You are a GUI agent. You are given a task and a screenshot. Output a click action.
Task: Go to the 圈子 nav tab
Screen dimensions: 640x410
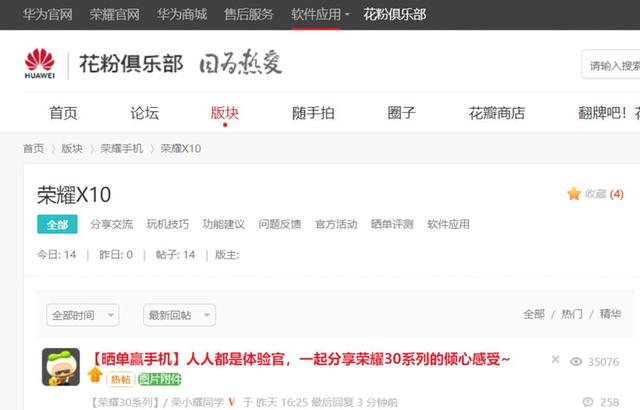402,113
